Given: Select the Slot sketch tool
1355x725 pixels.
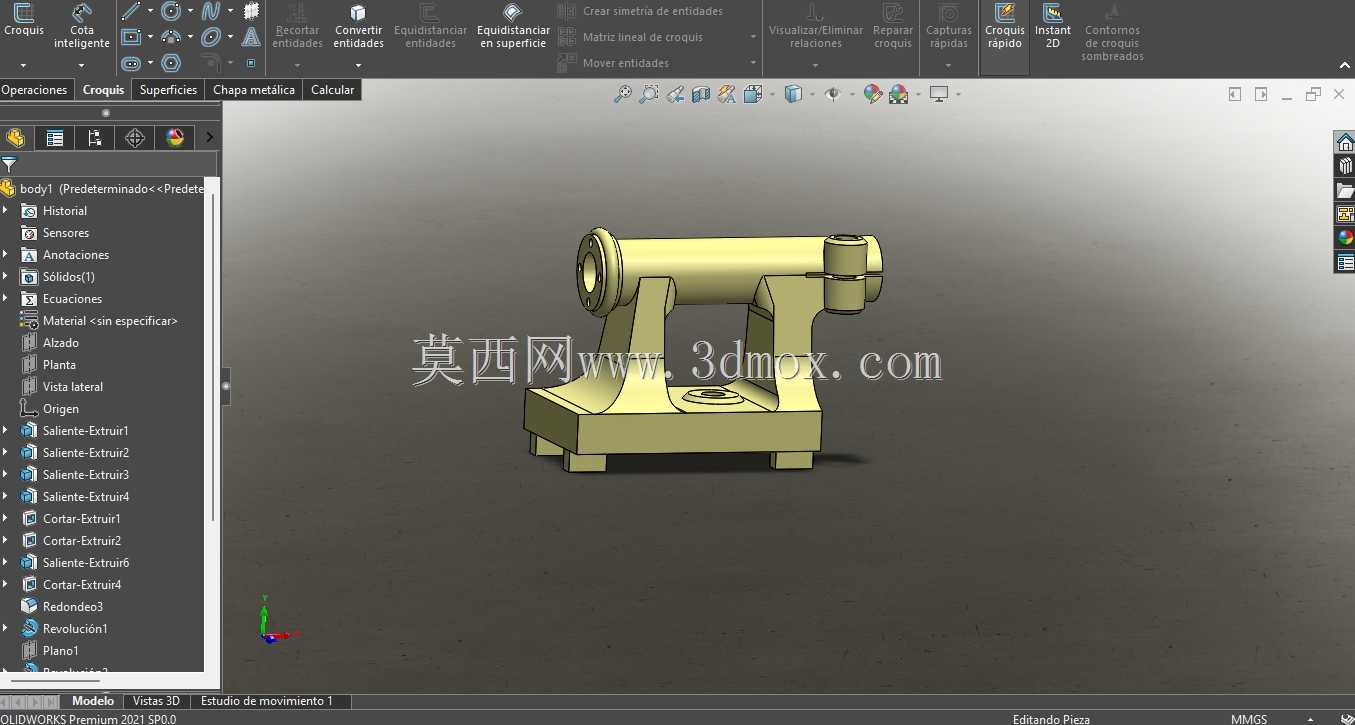Looking at the screenshot, I should [x=131, y=63].
